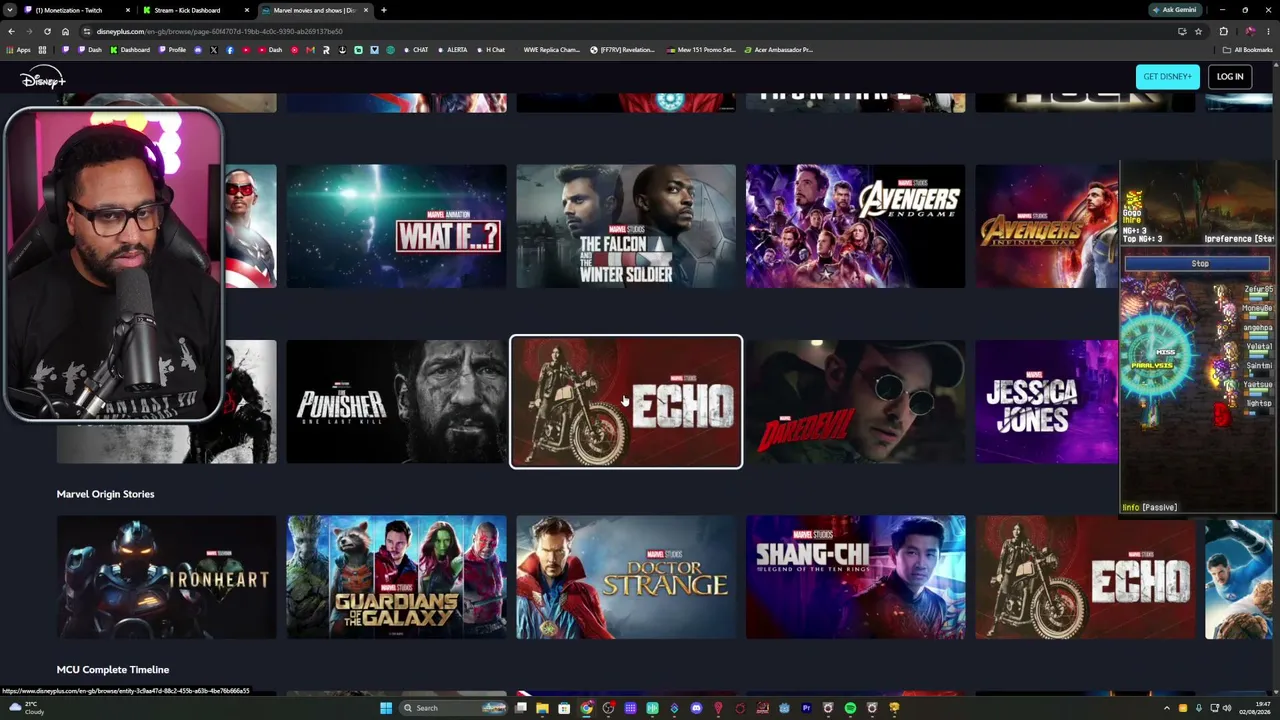View site information icon in address bar

point(86,31)
